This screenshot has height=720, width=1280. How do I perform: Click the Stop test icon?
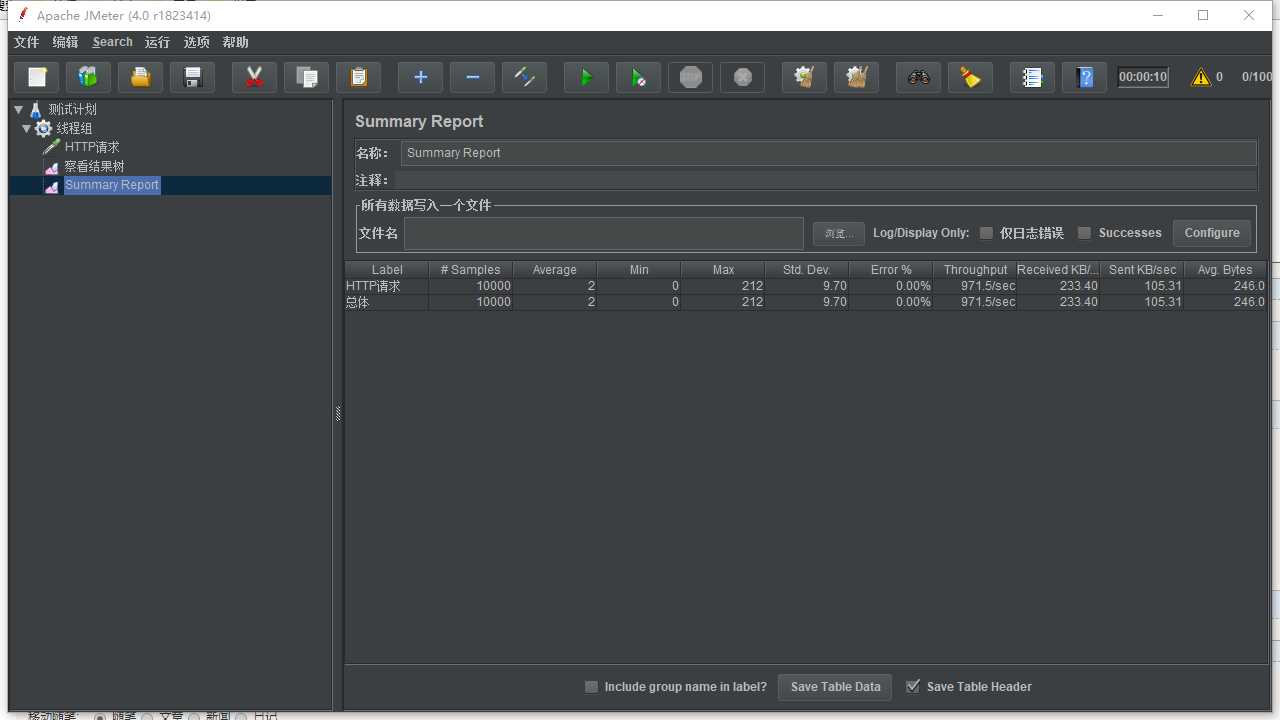(x=691, y=77)
